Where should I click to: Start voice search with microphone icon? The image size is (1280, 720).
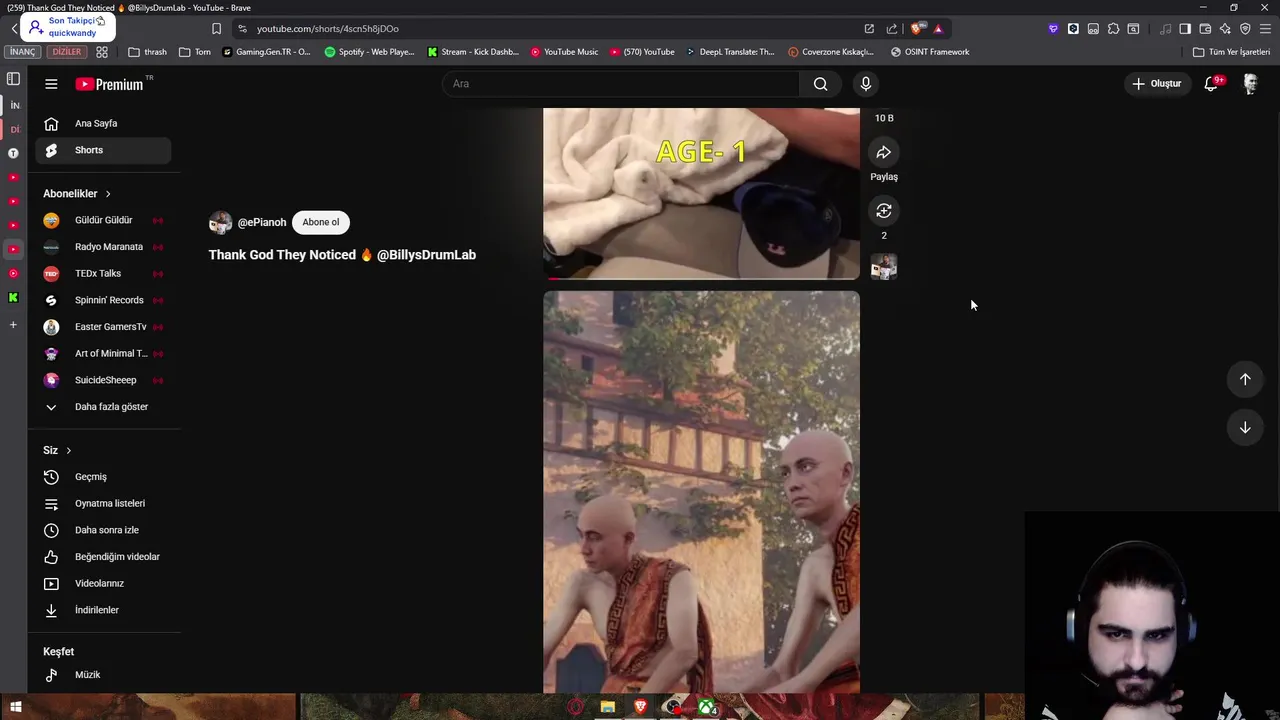click(x=866, y=84)
